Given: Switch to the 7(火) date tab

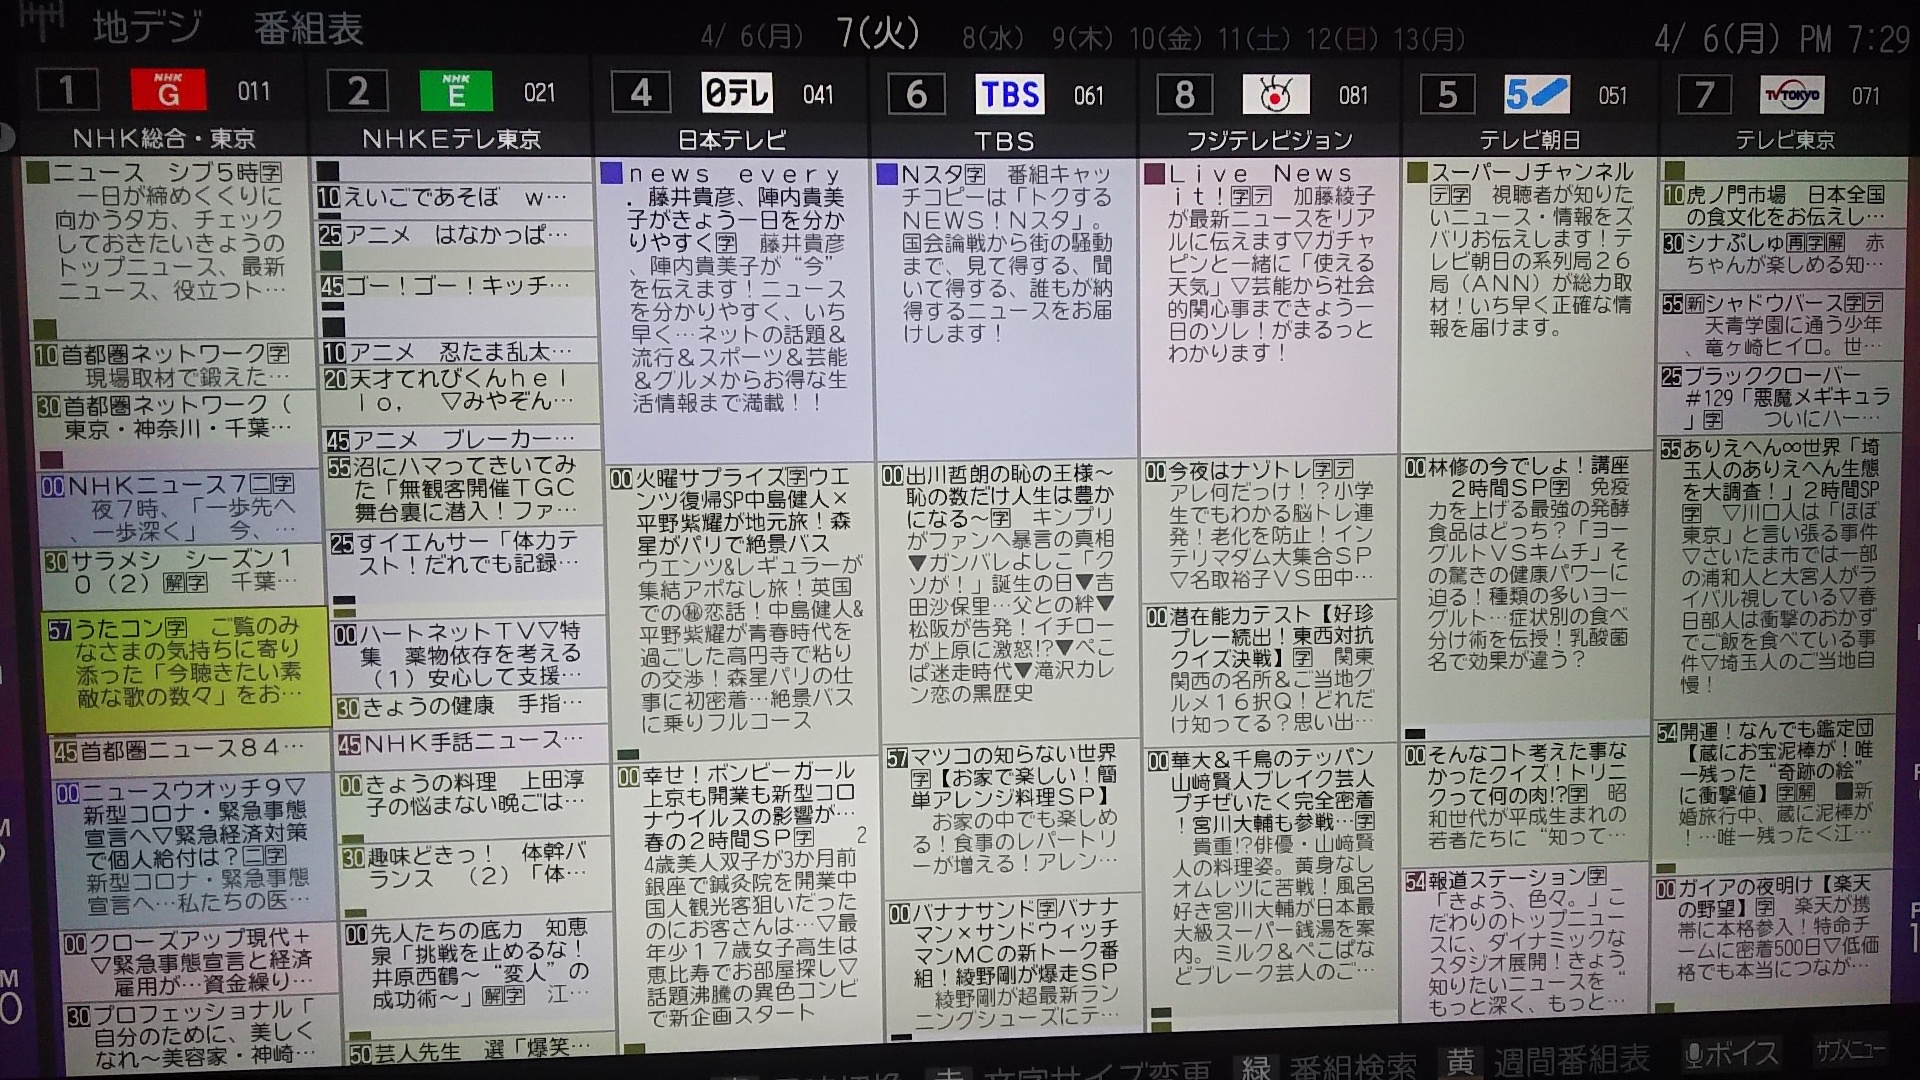Looking at the screenshot, I should [878, 34].
